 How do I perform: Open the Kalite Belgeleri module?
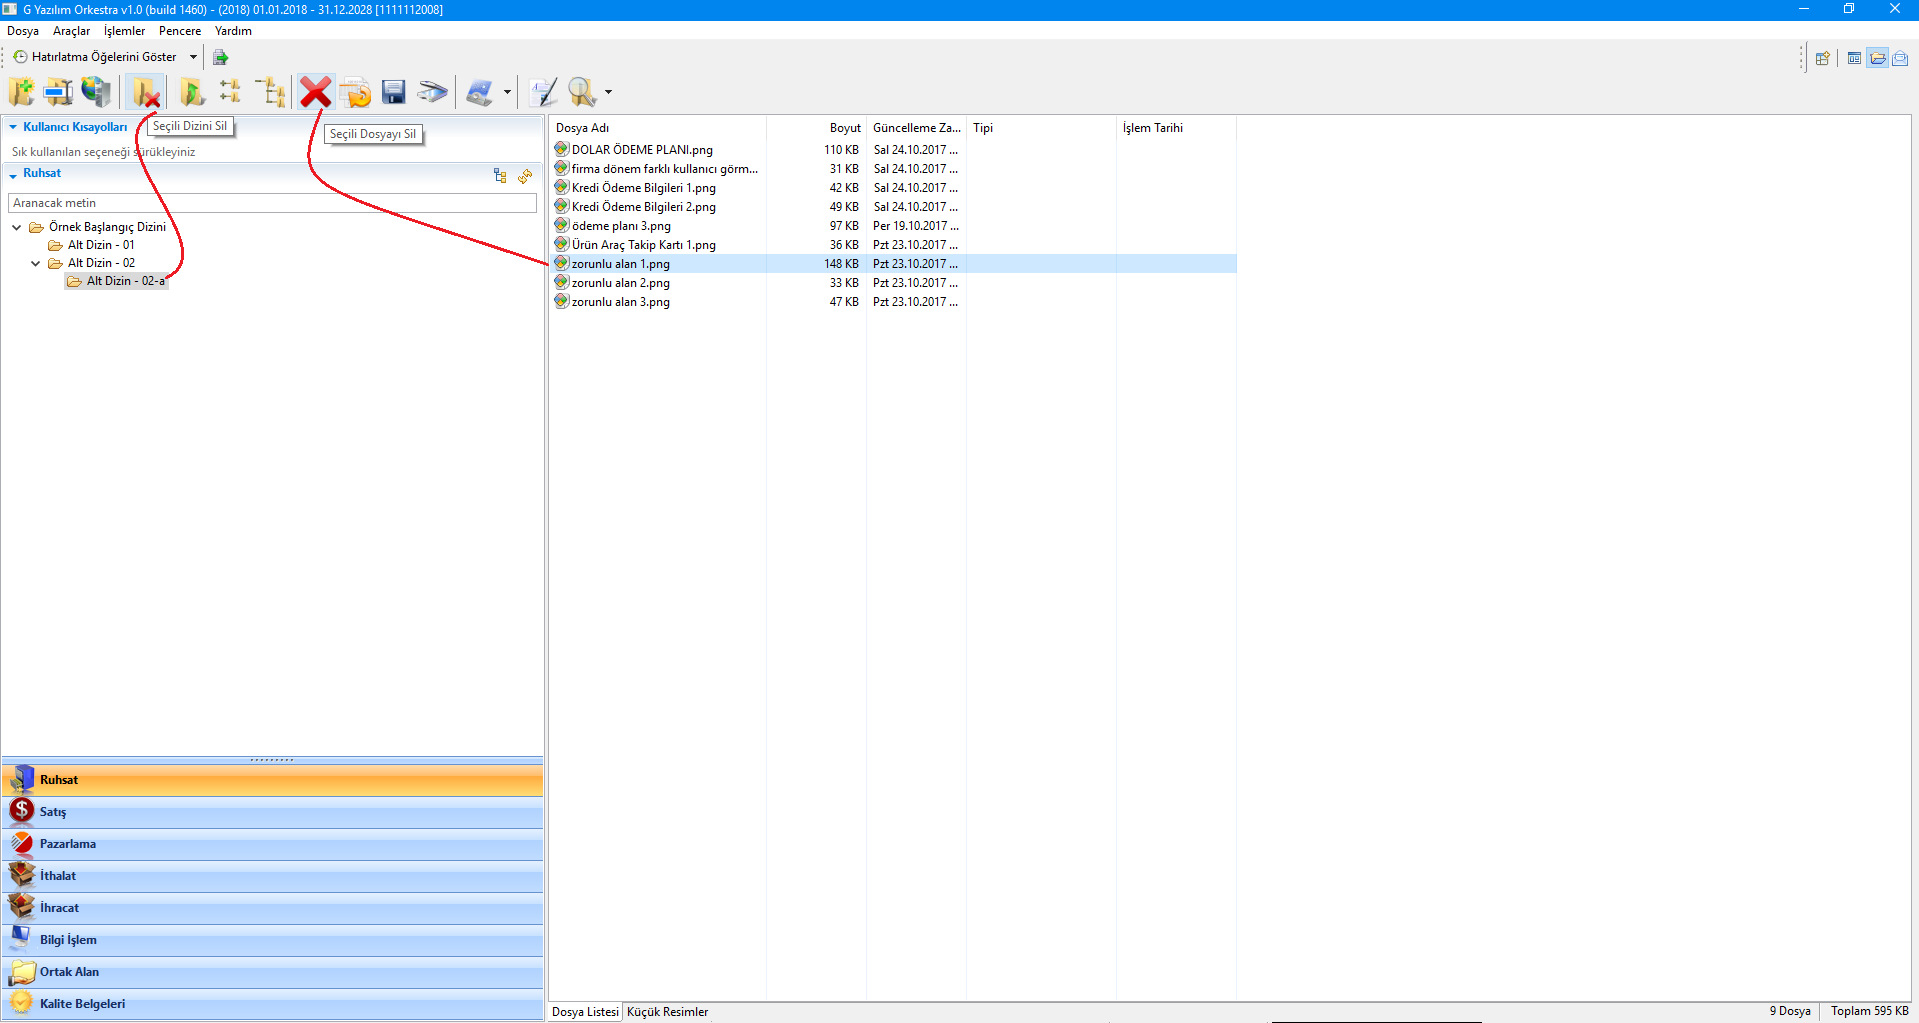(x=82, y=1004)
